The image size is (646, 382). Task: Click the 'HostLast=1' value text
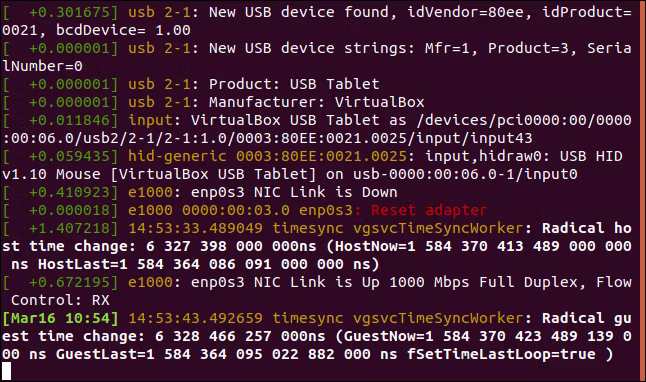tap(83, 264)
